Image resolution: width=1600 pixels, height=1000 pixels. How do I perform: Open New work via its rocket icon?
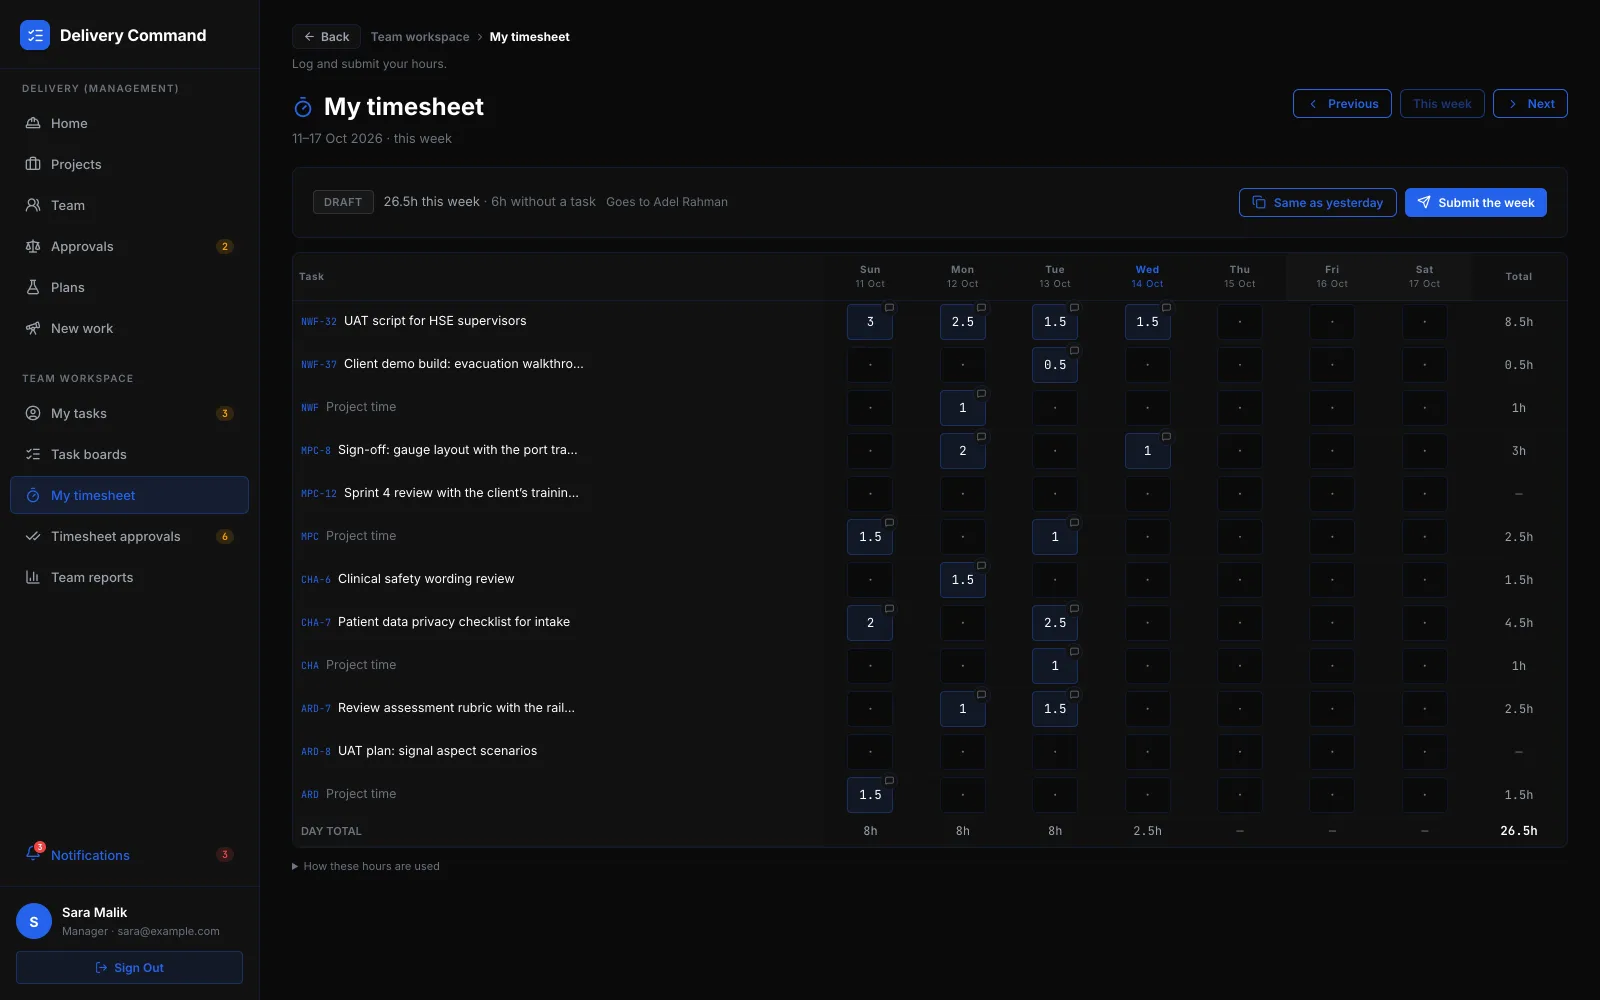tap(33, 328)
